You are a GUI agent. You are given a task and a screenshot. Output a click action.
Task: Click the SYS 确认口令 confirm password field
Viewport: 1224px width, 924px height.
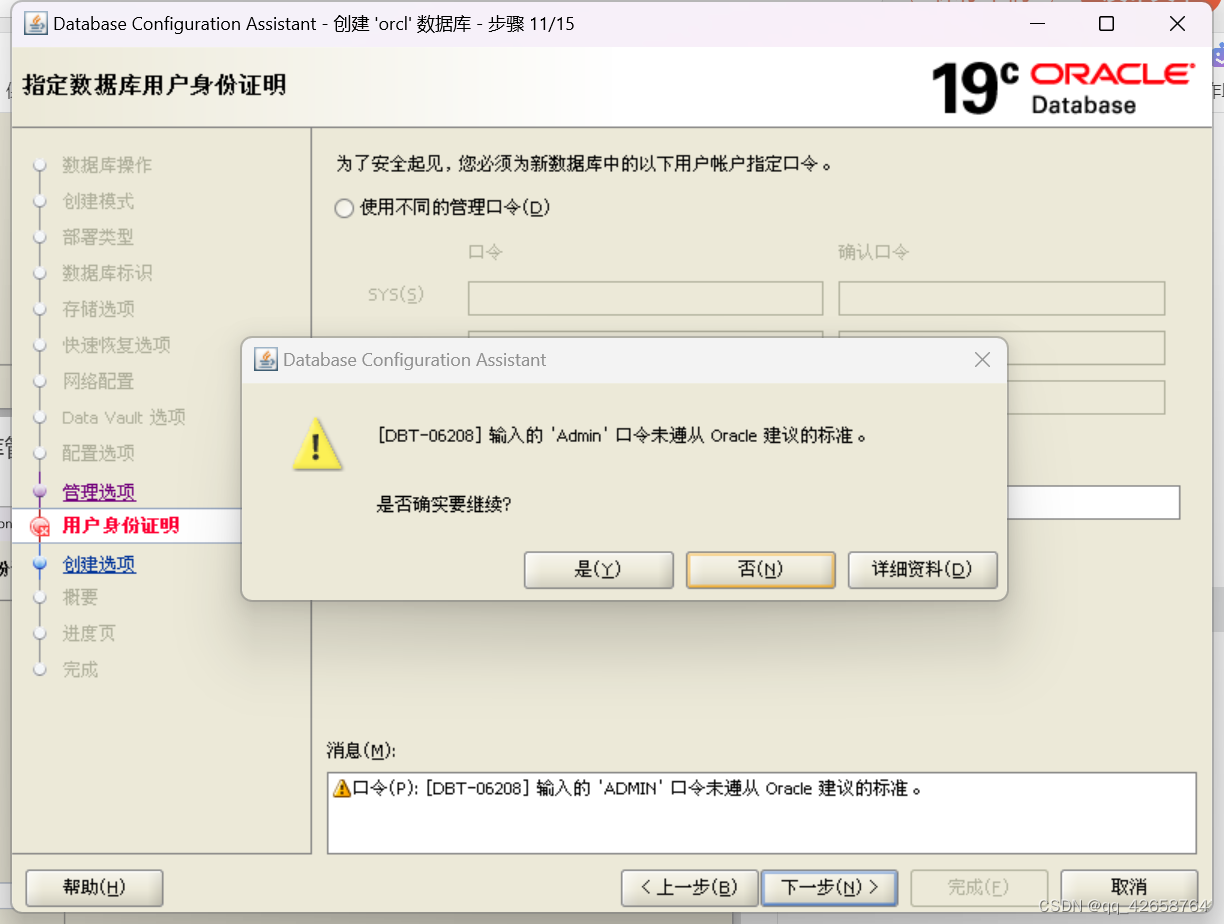[x=1001, y=298]
